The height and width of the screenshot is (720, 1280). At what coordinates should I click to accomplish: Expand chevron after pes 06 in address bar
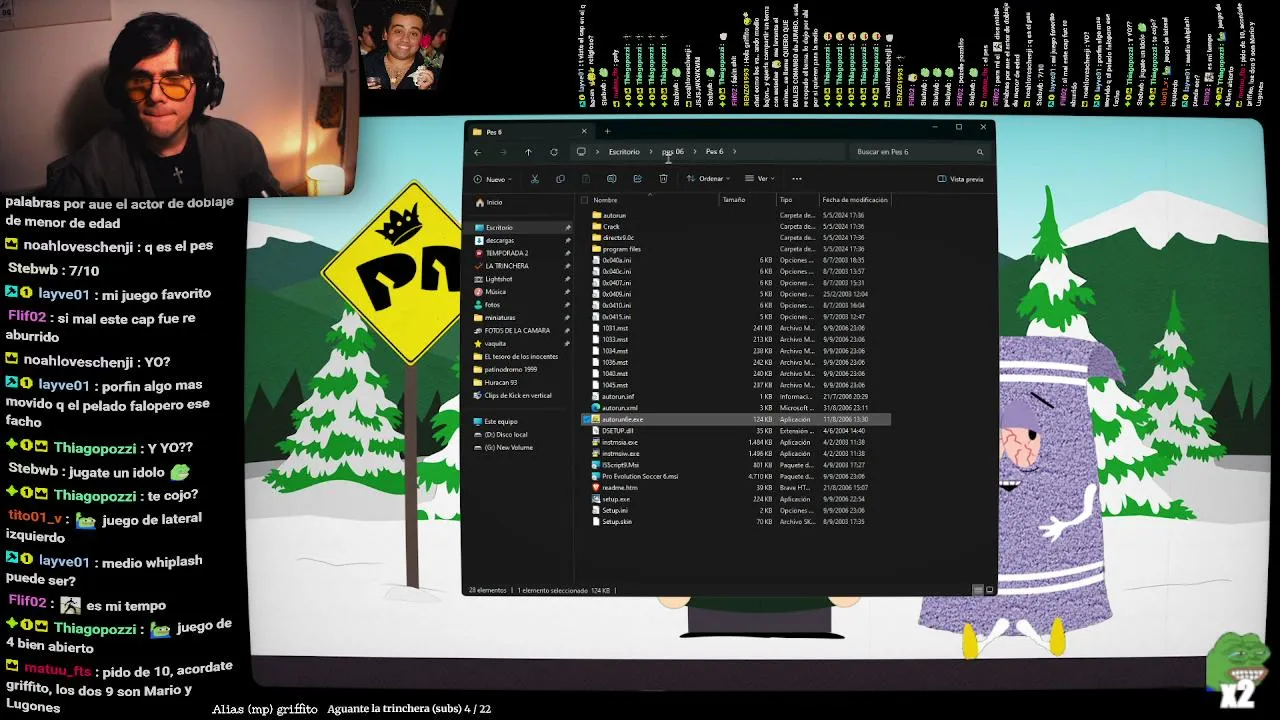click(x=695, y=152)
